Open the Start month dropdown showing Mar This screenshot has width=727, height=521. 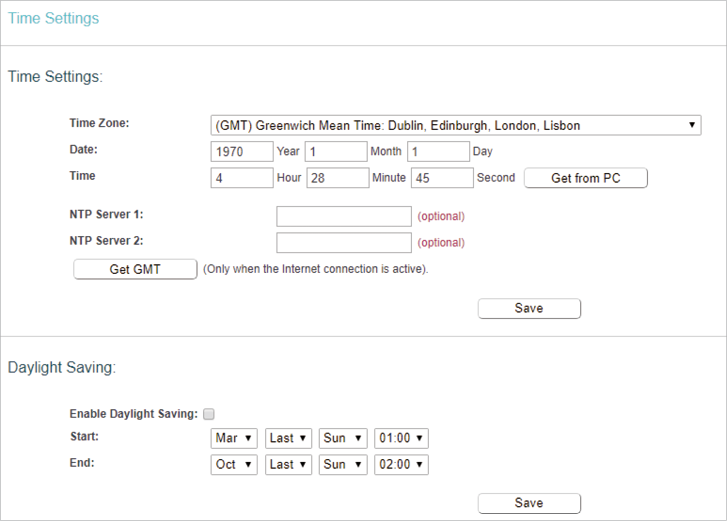tap(234, 438)
